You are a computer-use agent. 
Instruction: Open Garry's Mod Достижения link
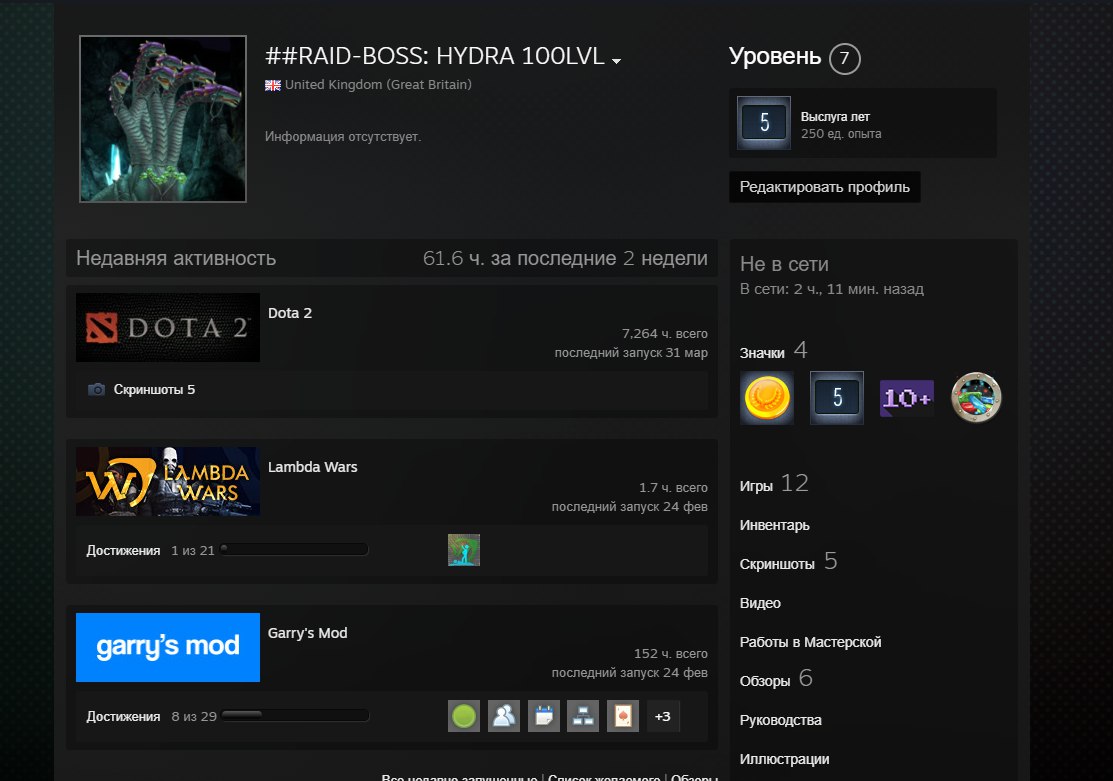point(124,716)
